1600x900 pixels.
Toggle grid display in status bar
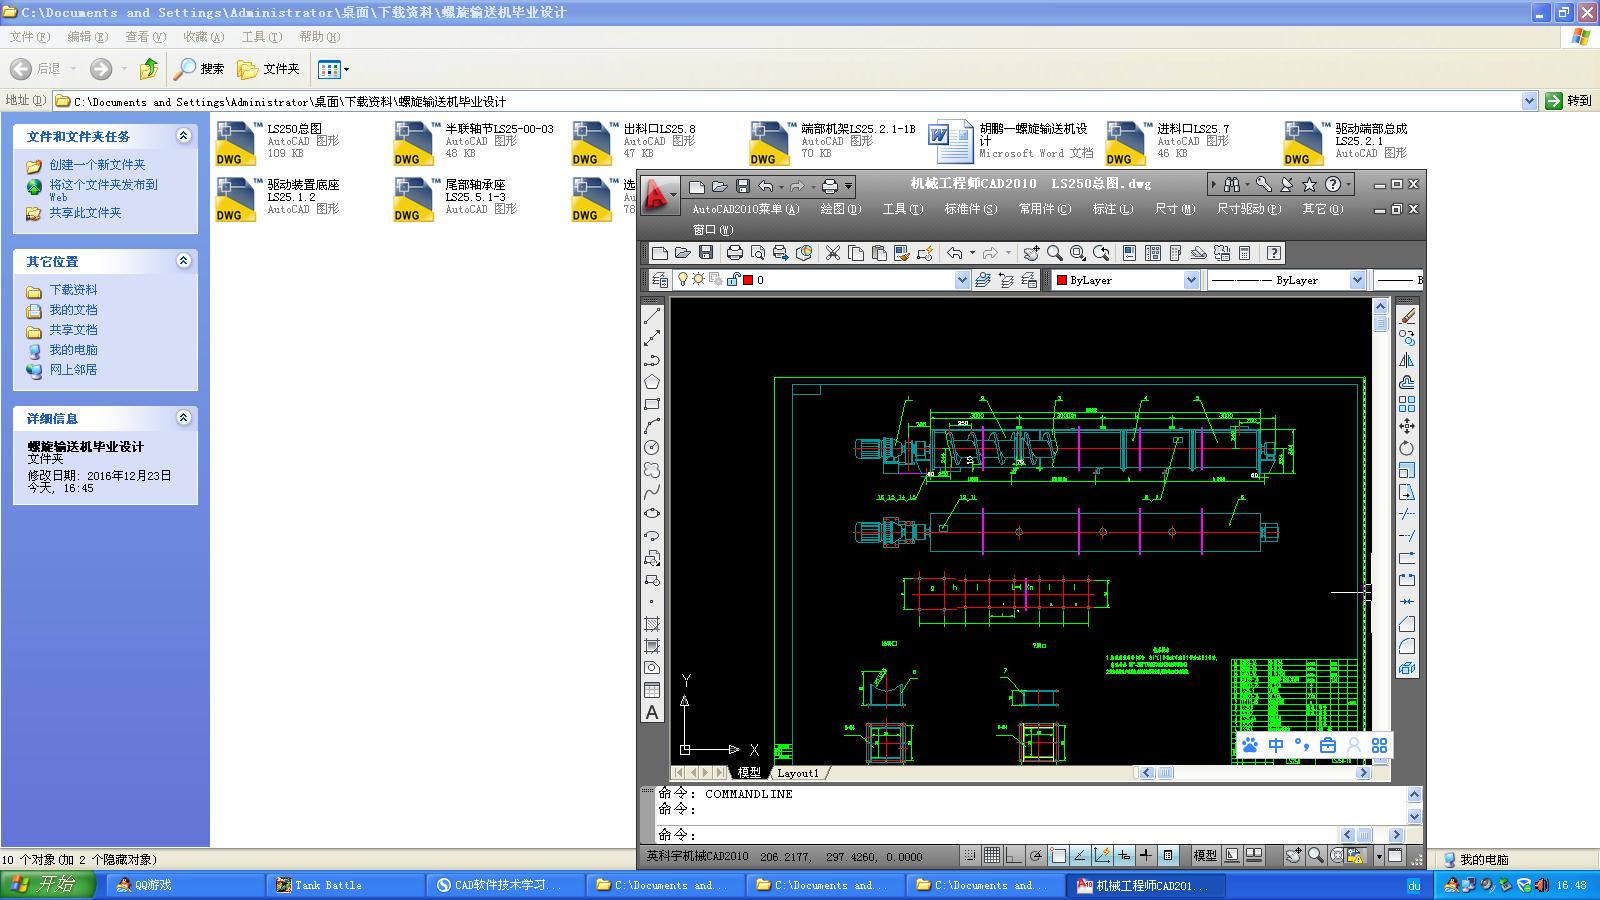(991, 856)
